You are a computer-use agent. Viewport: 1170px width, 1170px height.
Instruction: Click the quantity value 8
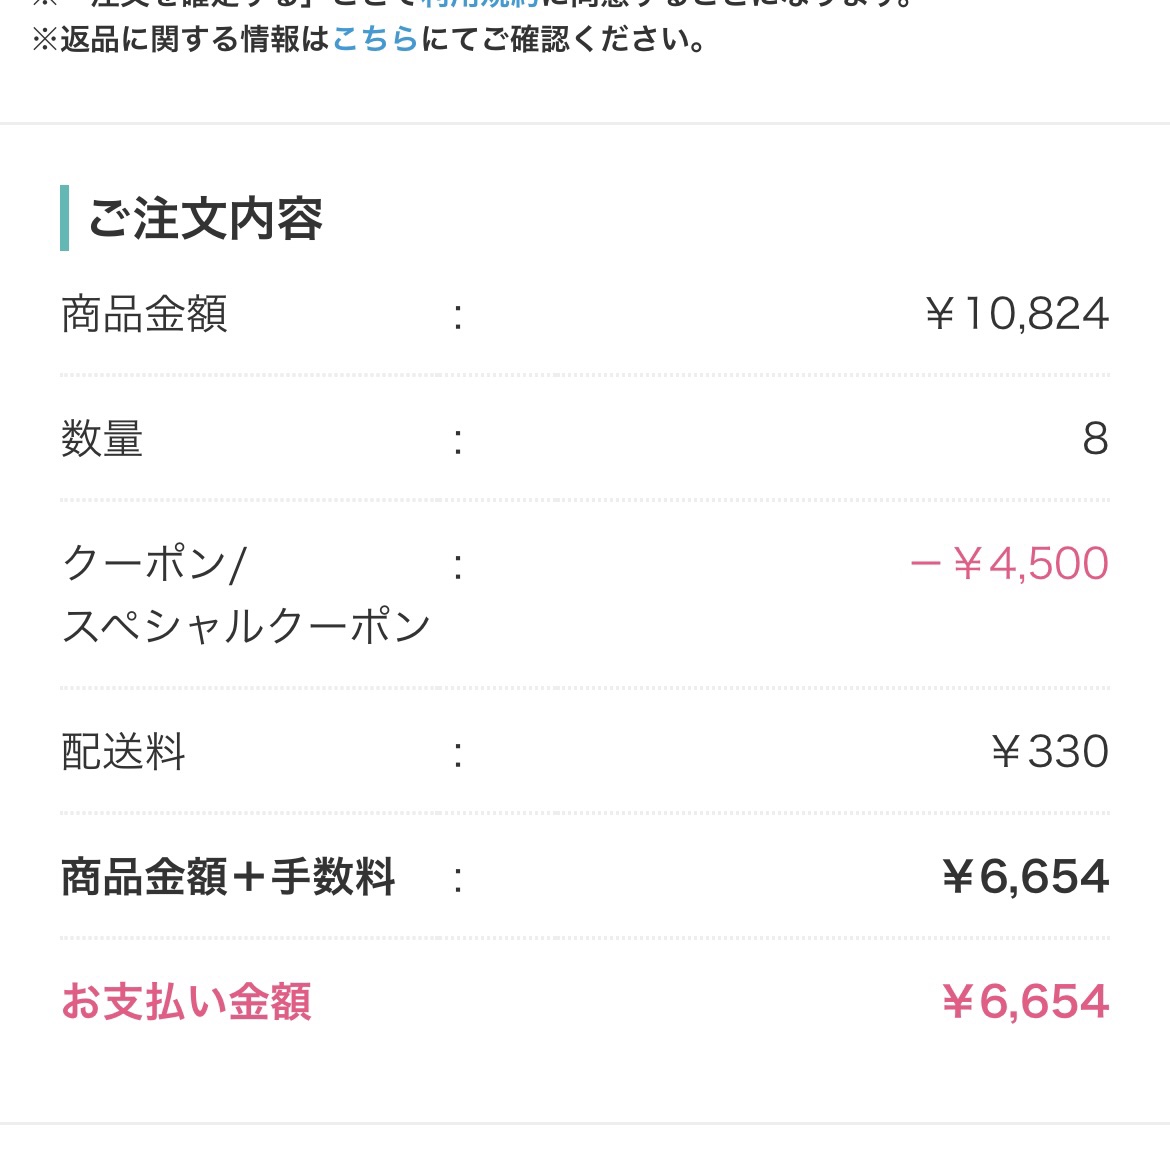(x=1095, y=439)
